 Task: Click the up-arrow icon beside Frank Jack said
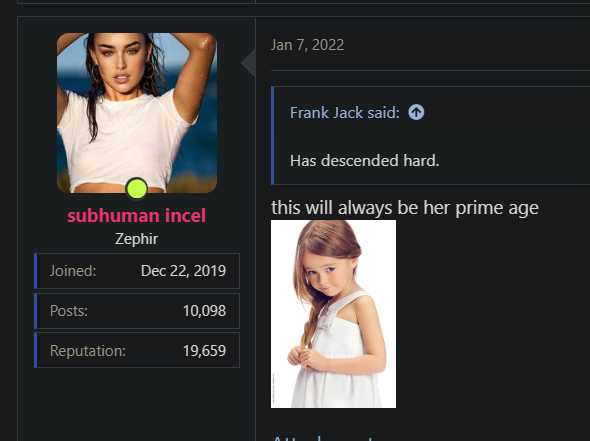click(416, 112)
